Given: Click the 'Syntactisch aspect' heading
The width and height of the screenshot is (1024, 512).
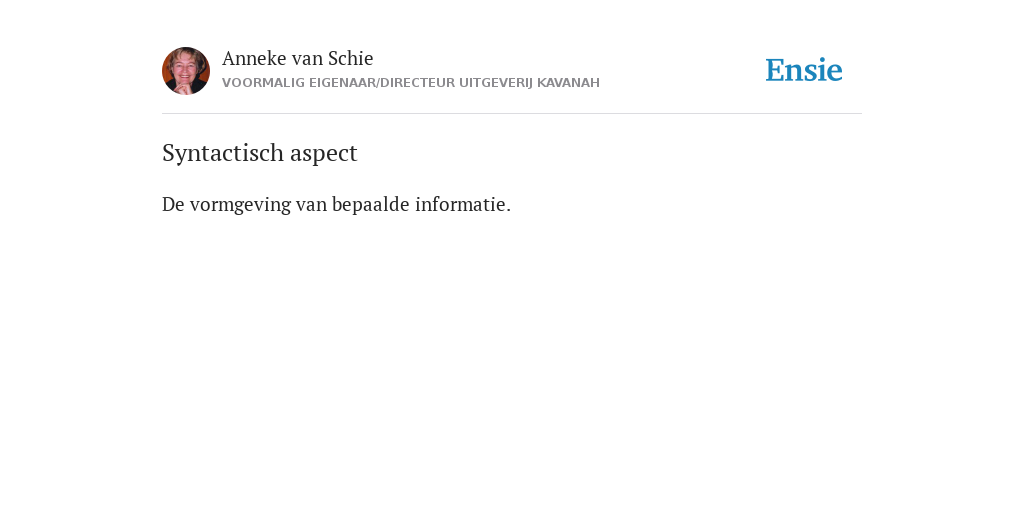Looking at the screenshot, I should pos(260,153).
